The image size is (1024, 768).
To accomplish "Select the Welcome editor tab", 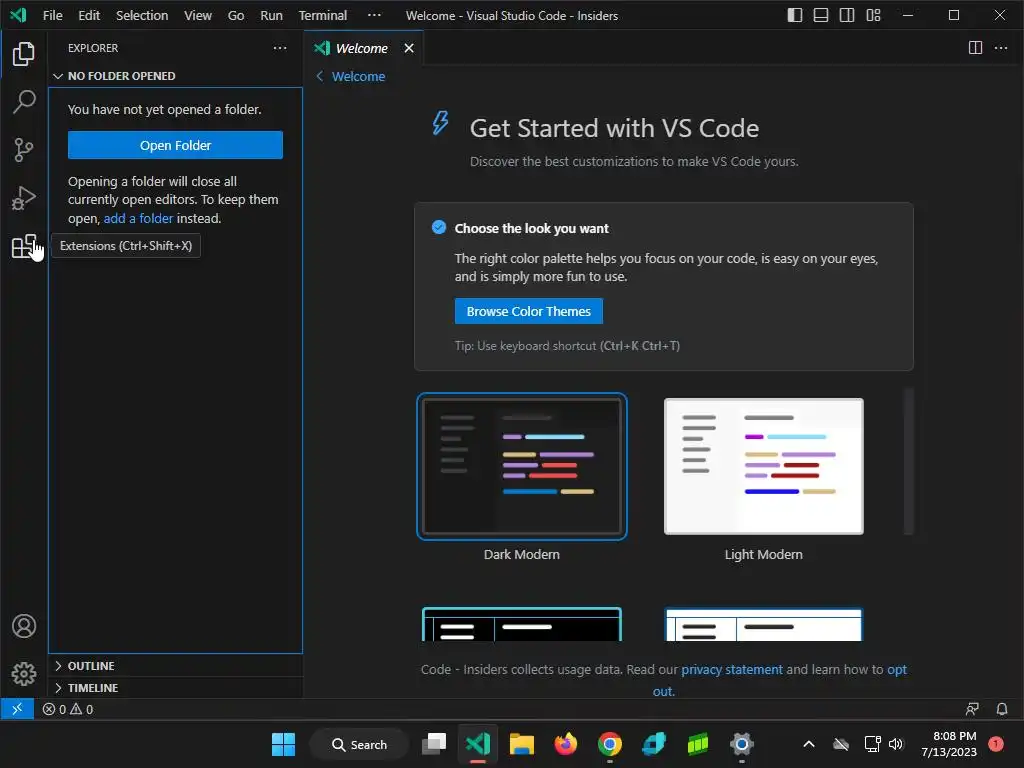I will tap(361, 48).
